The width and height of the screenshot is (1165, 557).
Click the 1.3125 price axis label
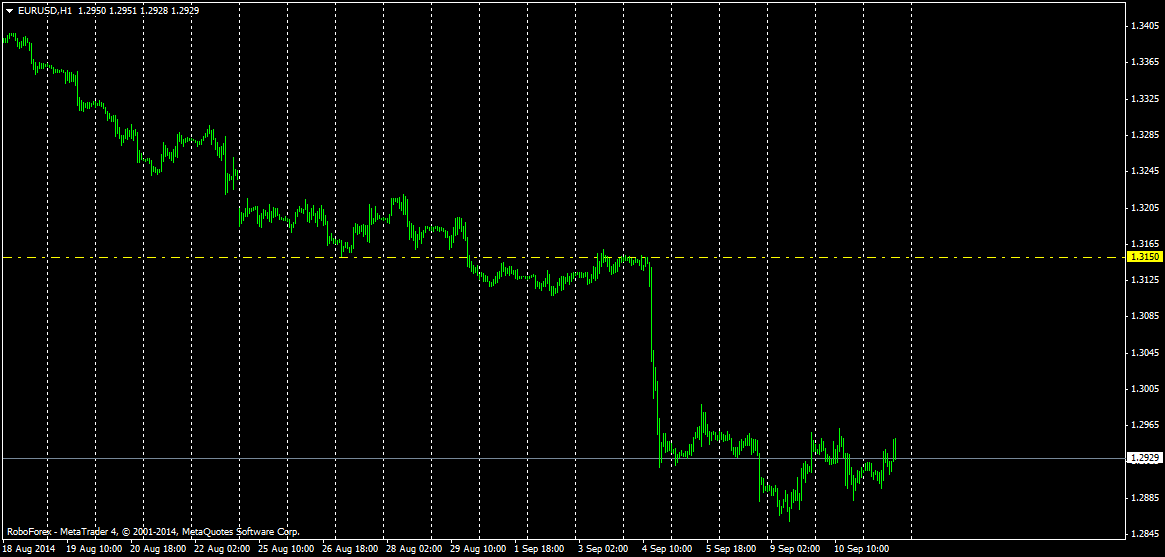click(1143, 280)
